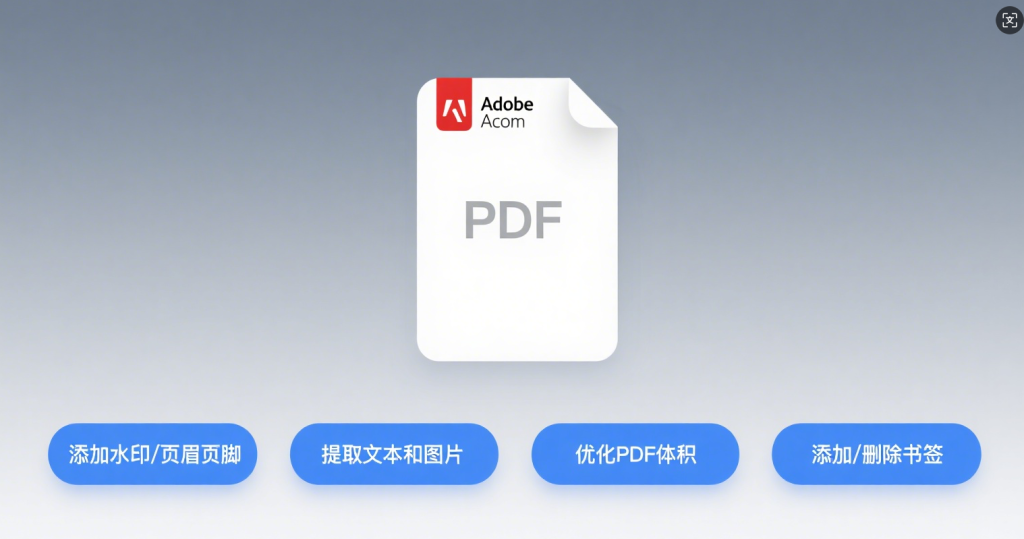Click the large gray "PDF" text

coord(513,220)
